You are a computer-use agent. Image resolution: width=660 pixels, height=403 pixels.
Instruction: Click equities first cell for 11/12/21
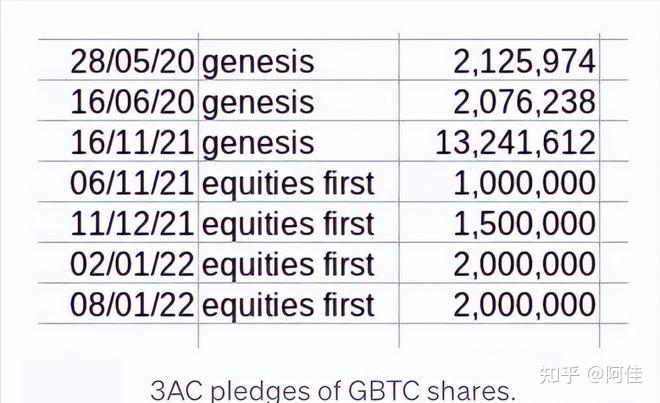pyautogui.click(x=298, y=222)
